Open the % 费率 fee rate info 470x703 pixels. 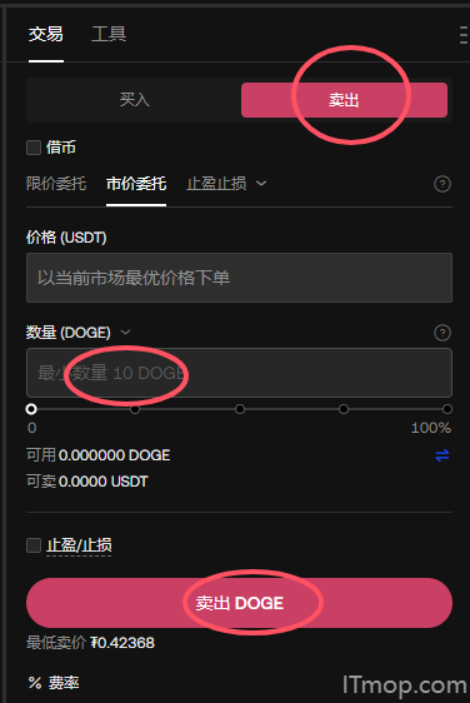[x=54, y=683]
